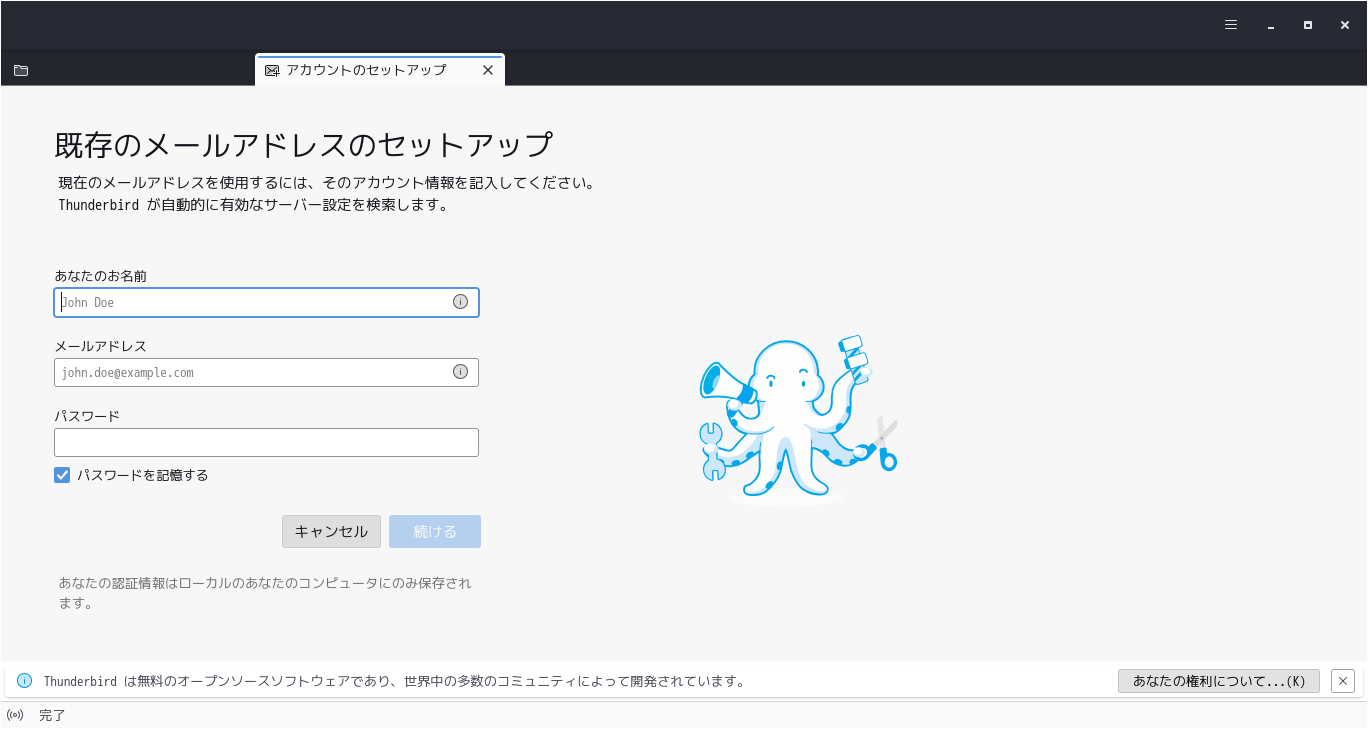Screen dimensions: 1368x729
Task: Open the Thunderbird hamburger menu
Action: point(1231,25)
